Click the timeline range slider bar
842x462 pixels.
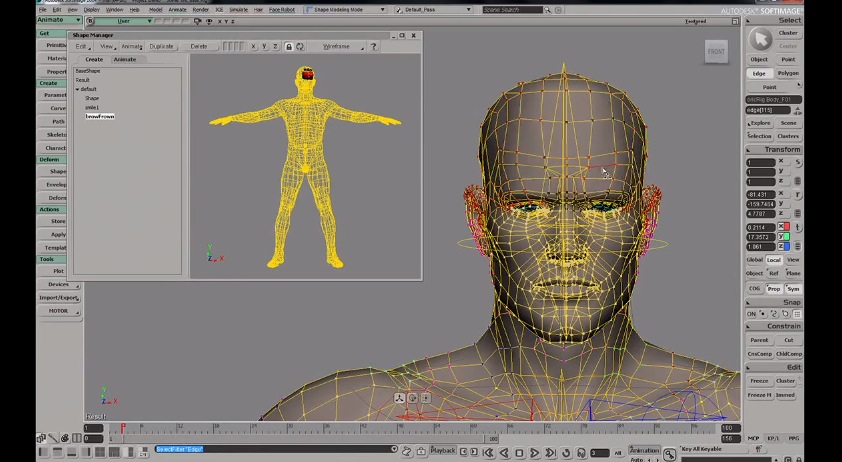click(303, 439)
